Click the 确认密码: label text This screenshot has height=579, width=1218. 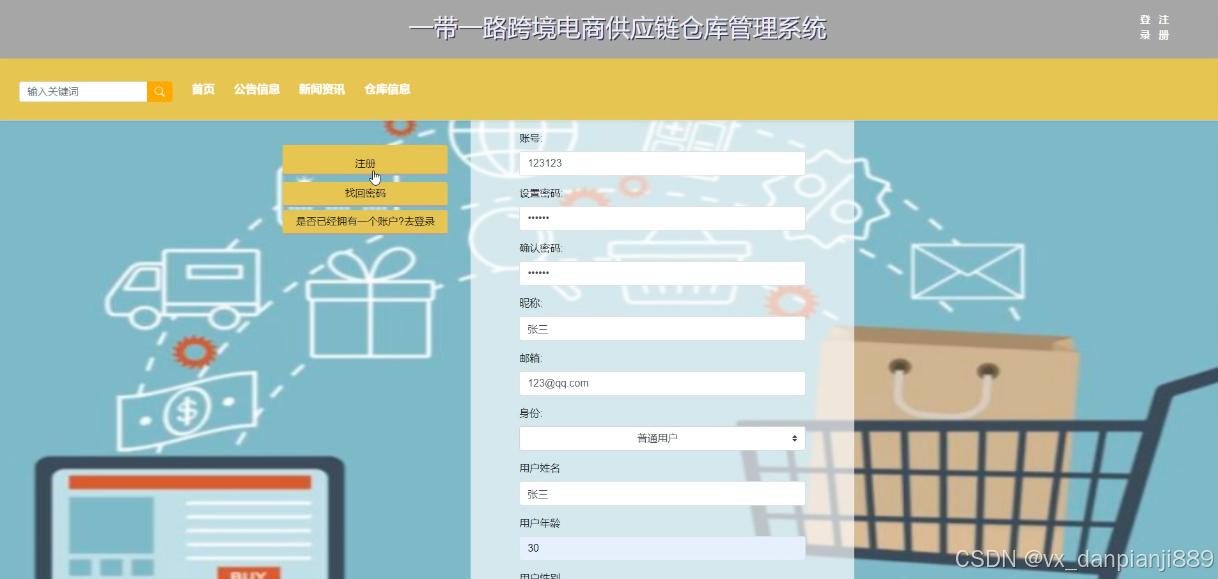(x=541, y=248)
